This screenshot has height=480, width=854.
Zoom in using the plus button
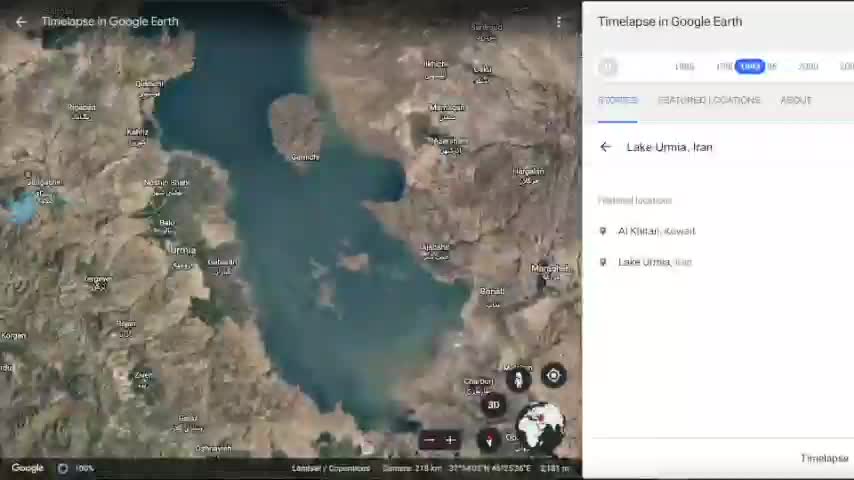[450, 440]
